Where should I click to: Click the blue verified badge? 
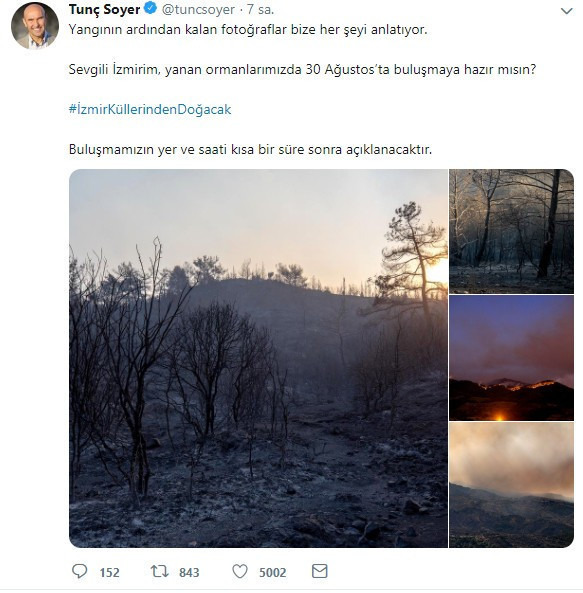tap(150, 8)
